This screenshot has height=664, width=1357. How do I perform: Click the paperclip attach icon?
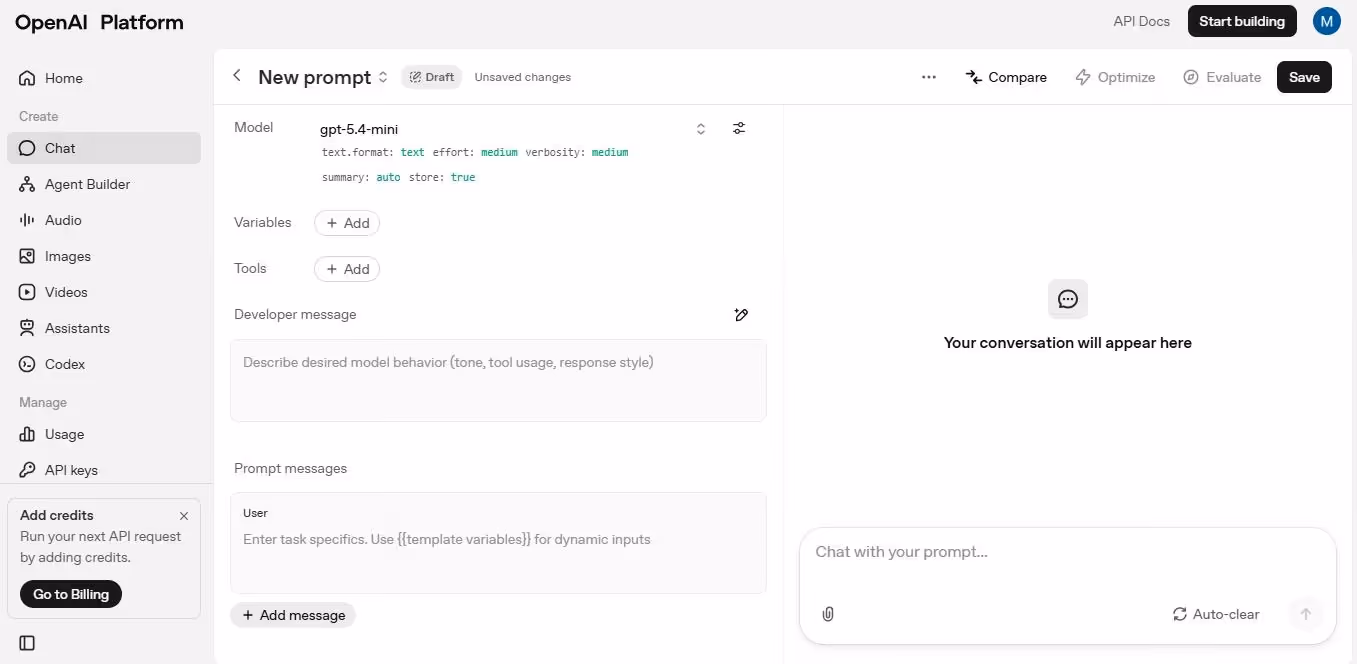coord(828,614)
